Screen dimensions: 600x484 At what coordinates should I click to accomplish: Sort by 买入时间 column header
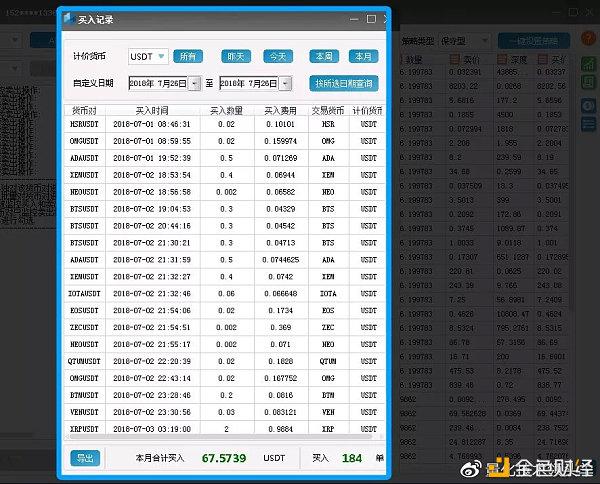click(x=152, y=111)
